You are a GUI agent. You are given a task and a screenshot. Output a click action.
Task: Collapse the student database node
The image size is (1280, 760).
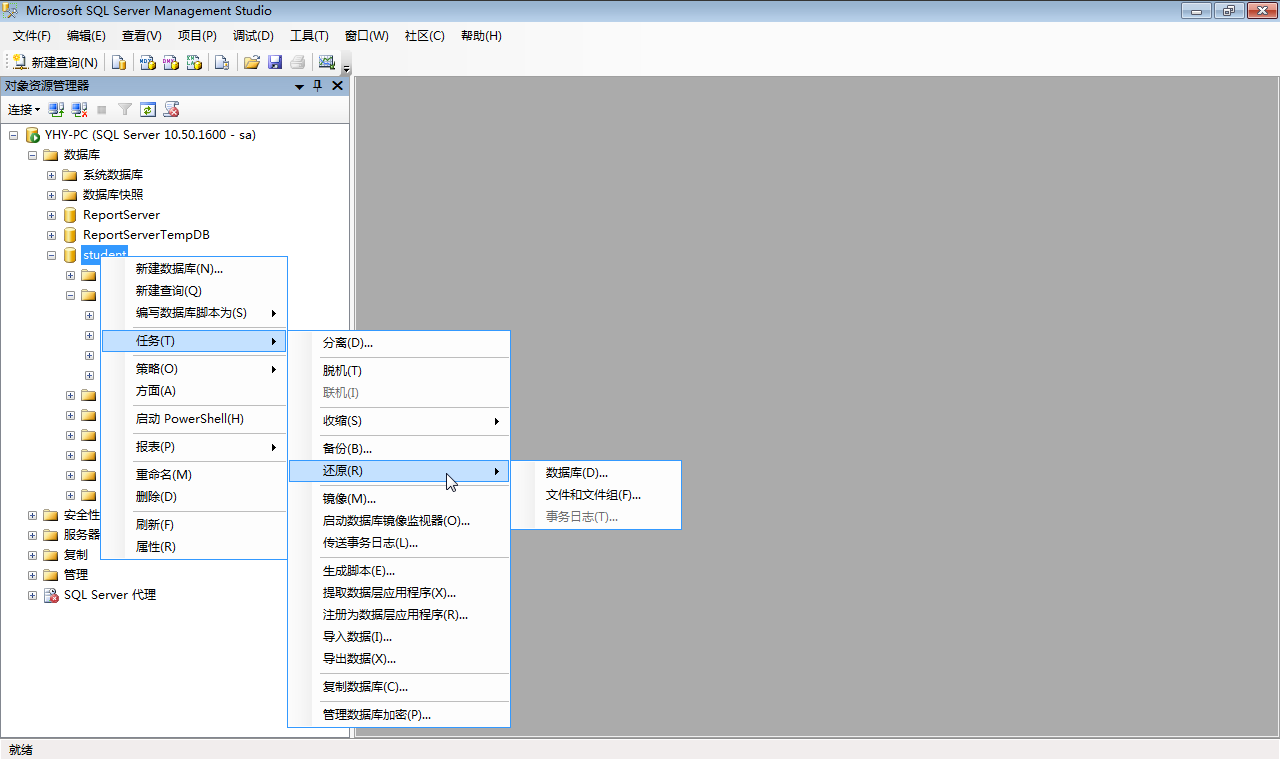(x=51, y=255)
